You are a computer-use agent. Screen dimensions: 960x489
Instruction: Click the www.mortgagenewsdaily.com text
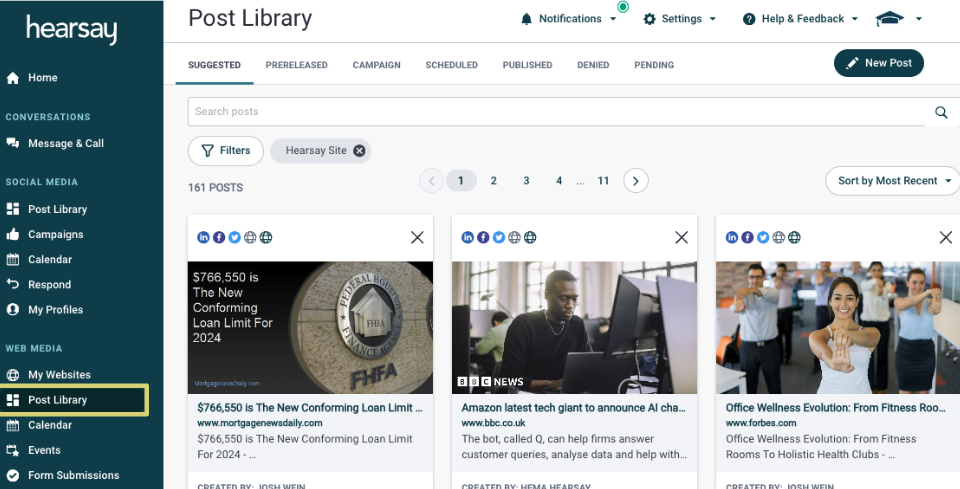pos(260,423)
